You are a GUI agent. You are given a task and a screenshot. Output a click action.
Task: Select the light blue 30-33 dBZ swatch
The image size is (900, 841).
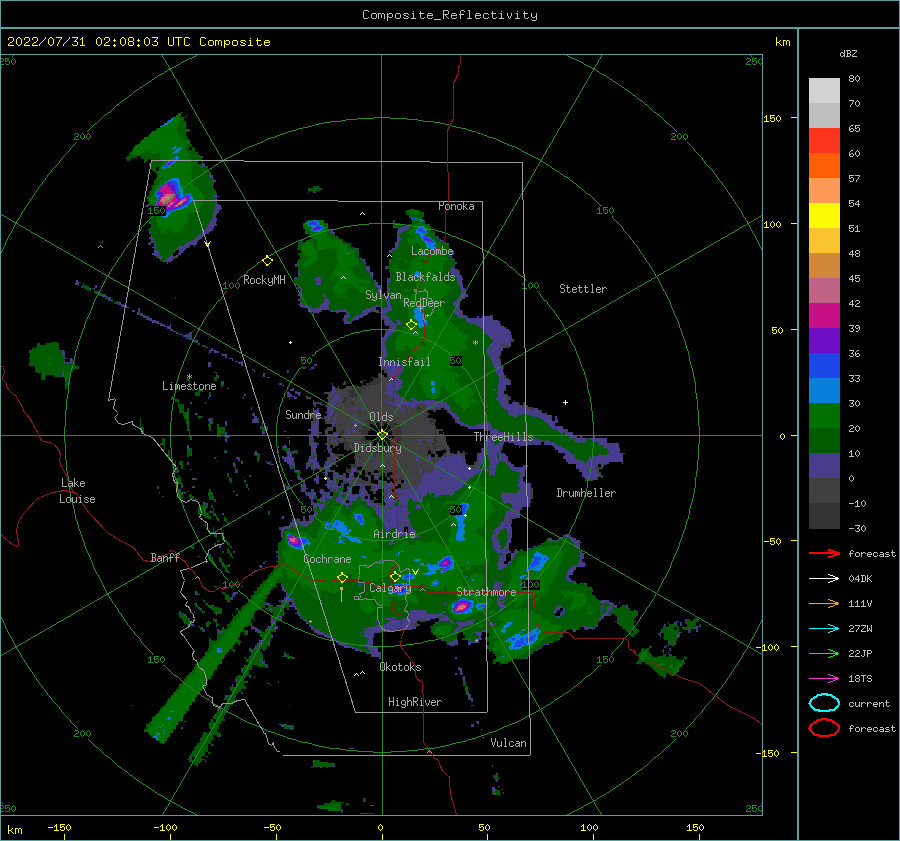pos(824,391)
